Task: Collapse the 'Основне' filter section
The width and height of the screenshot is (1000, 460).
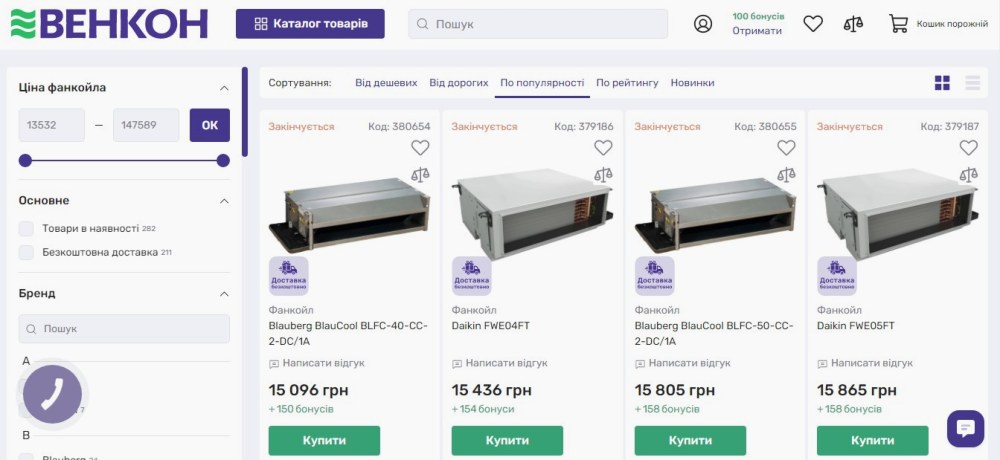Action: (224, 201)
